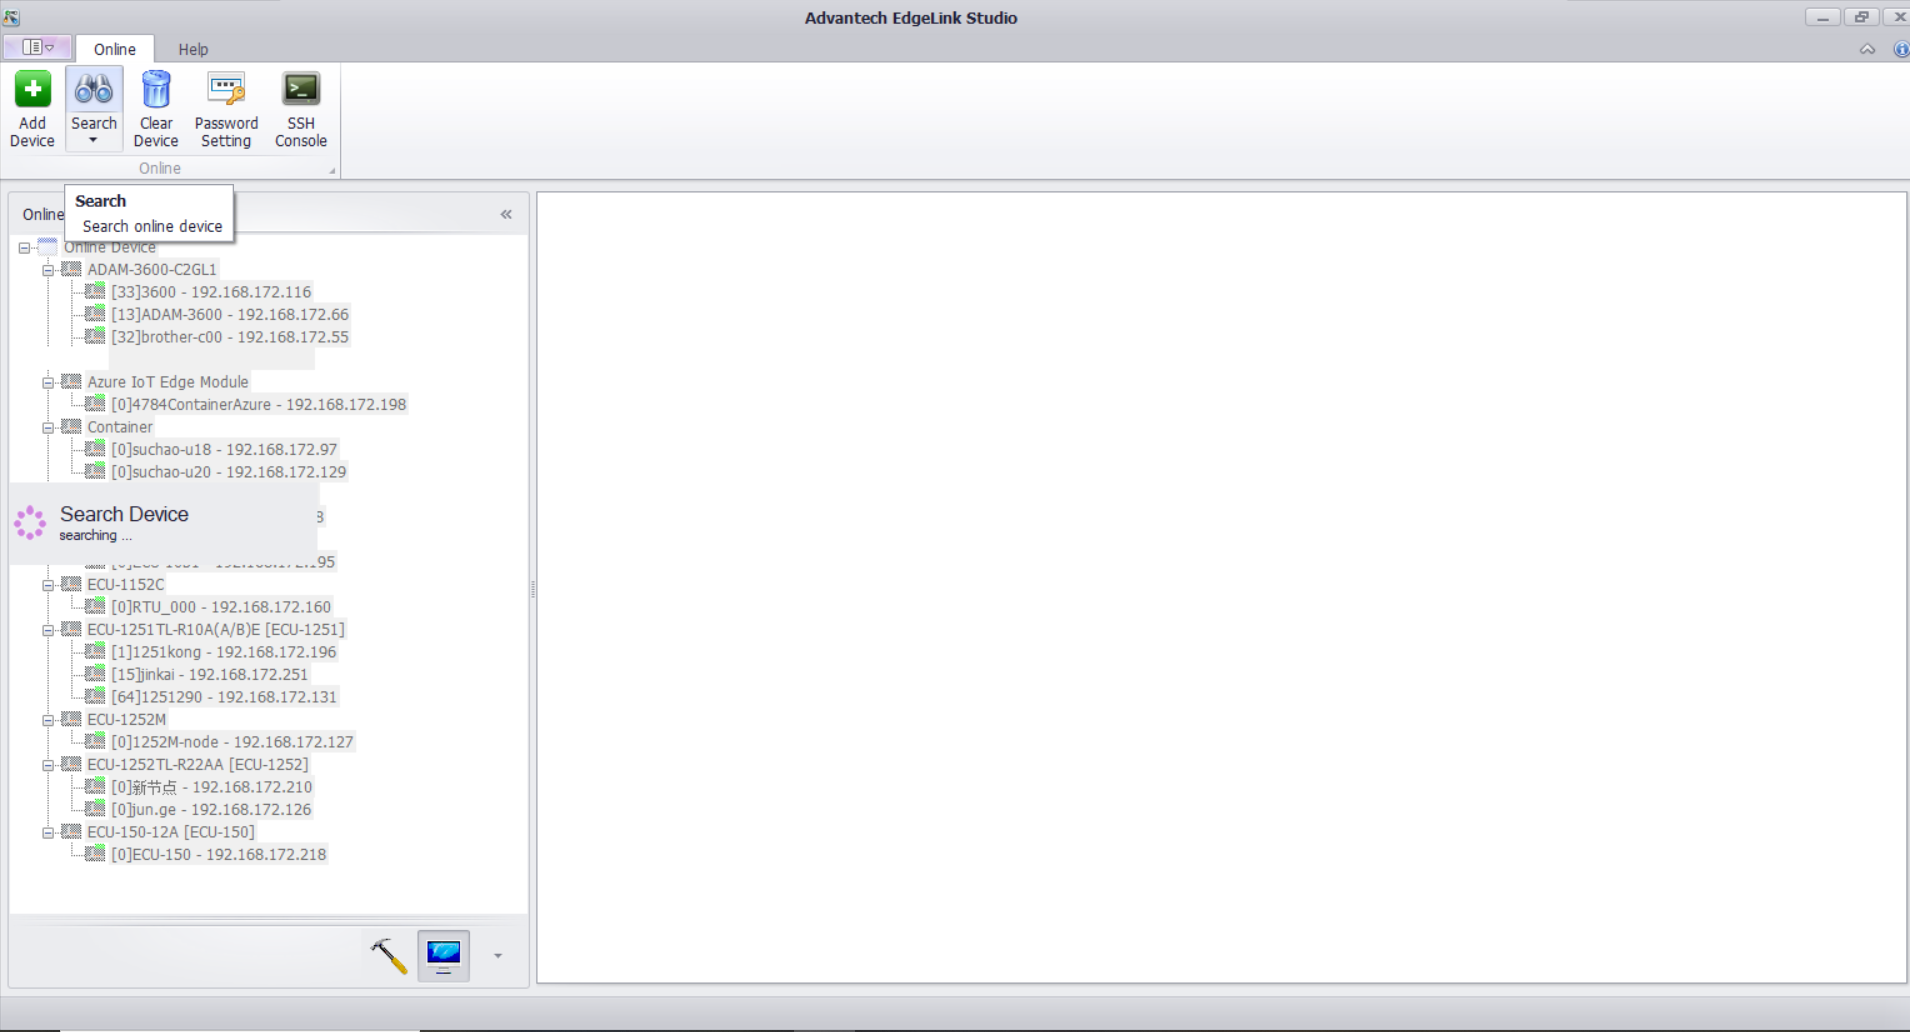Select the Online ribbon tab

pyautogui.click(x=115, y=49)
